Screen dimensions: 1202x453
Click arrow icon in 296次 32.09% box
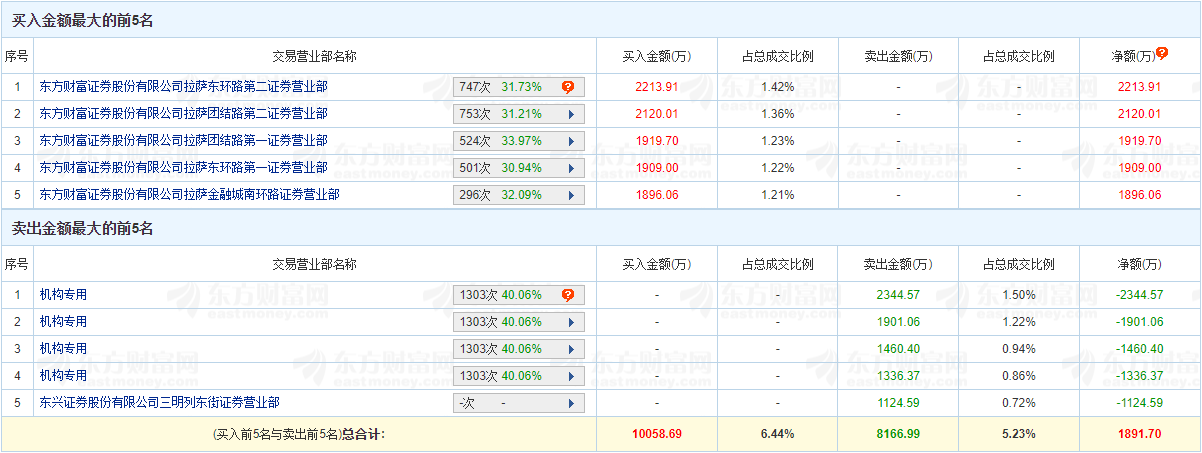click(x=571, y=195)
